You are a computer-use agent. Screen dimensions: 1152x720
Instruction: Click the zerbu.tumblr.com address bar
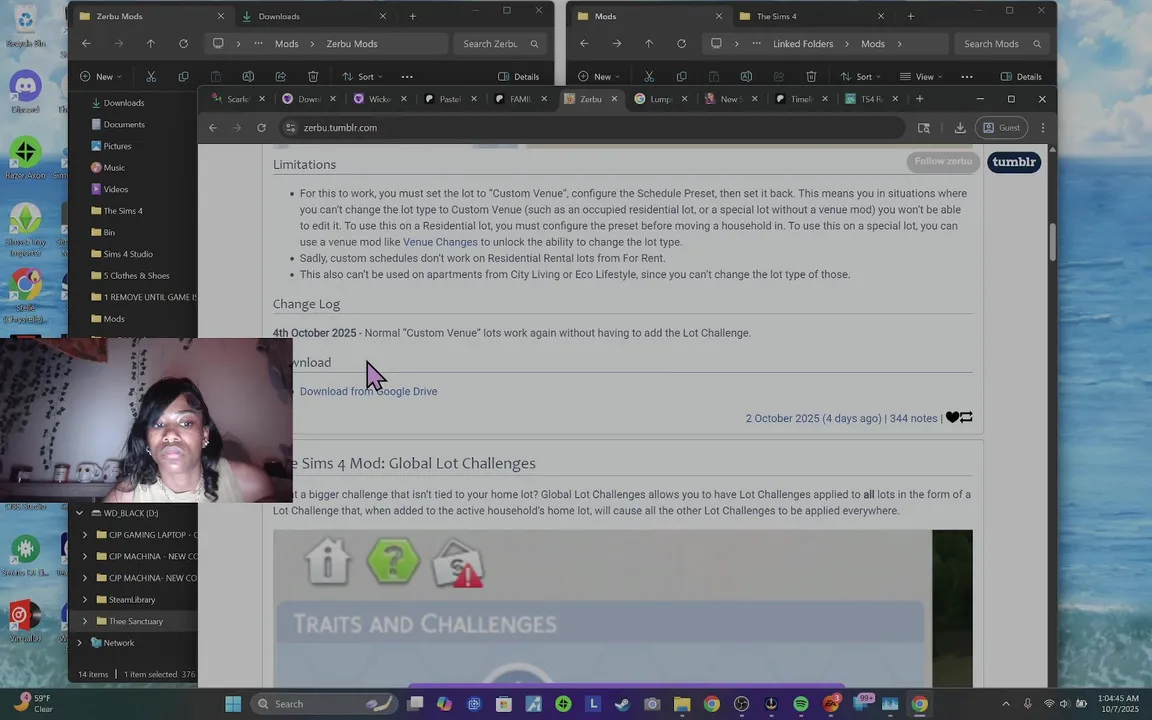[x=592, y=128]
